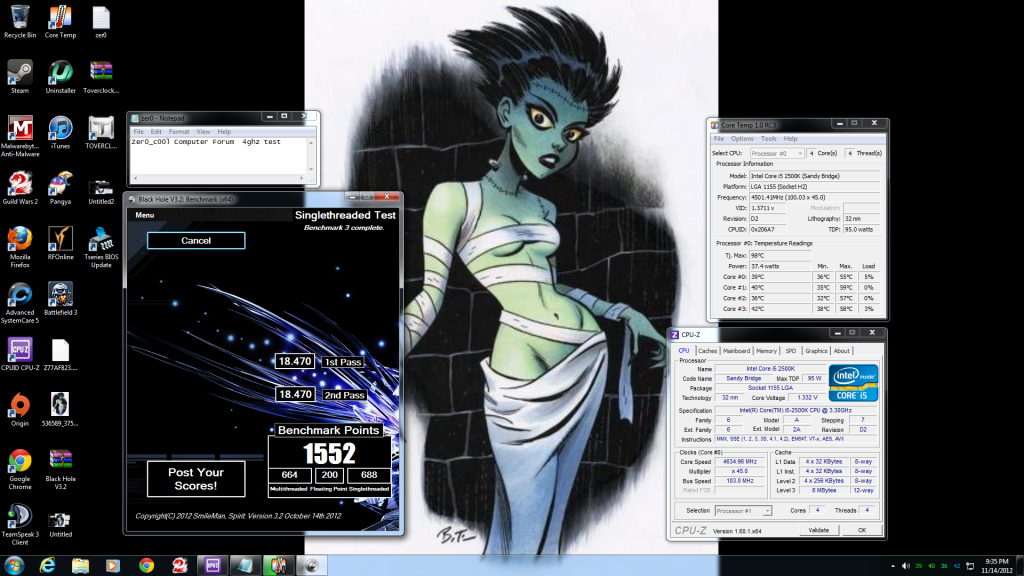Open the Core Temp desktop shortcut

pos(60,22)
